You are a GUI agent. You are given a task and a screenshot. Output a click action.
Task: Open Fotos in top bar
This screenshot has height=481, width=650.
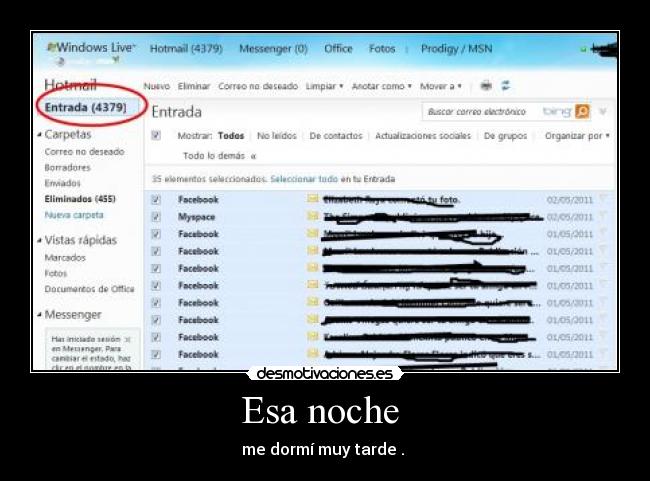pyautogui.click(x=382, y=49)
